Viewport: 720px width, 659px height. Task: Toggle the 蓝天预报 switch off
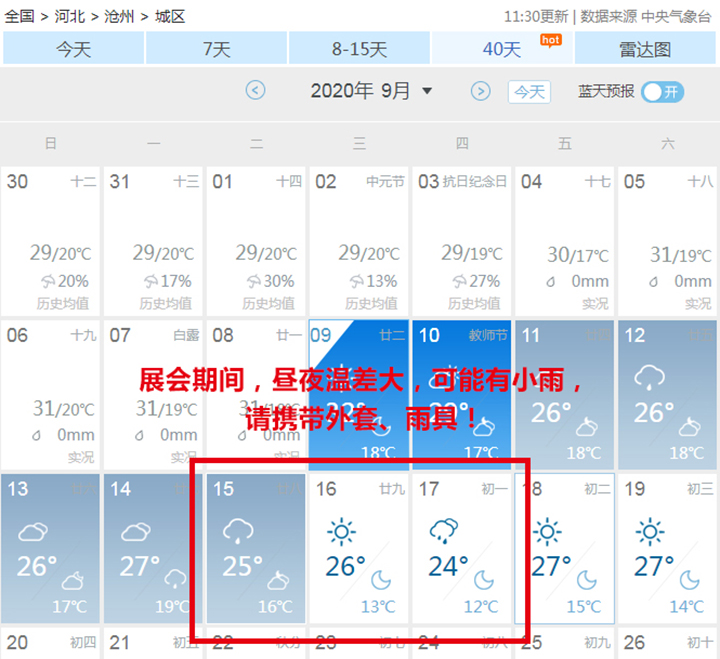(x=662, y=91)
